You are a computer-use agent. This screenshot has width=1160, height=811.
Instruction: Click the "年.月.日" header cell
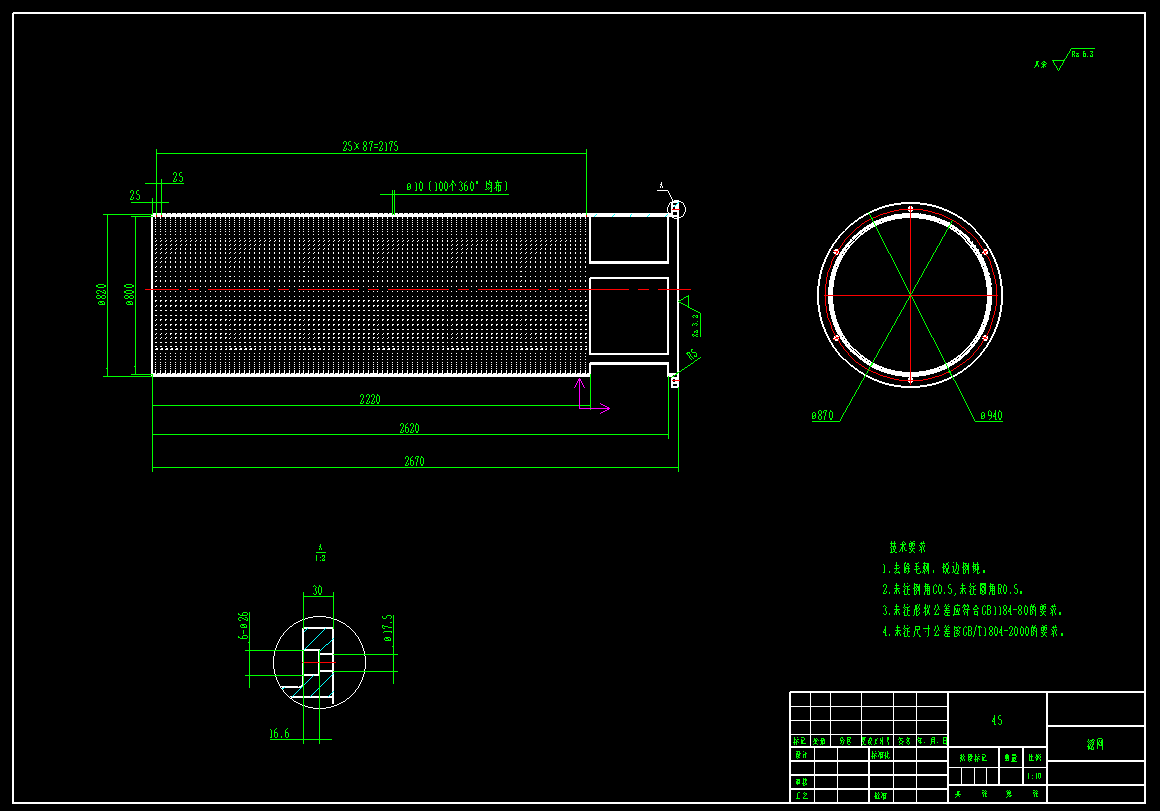click(x=932, y=741)
